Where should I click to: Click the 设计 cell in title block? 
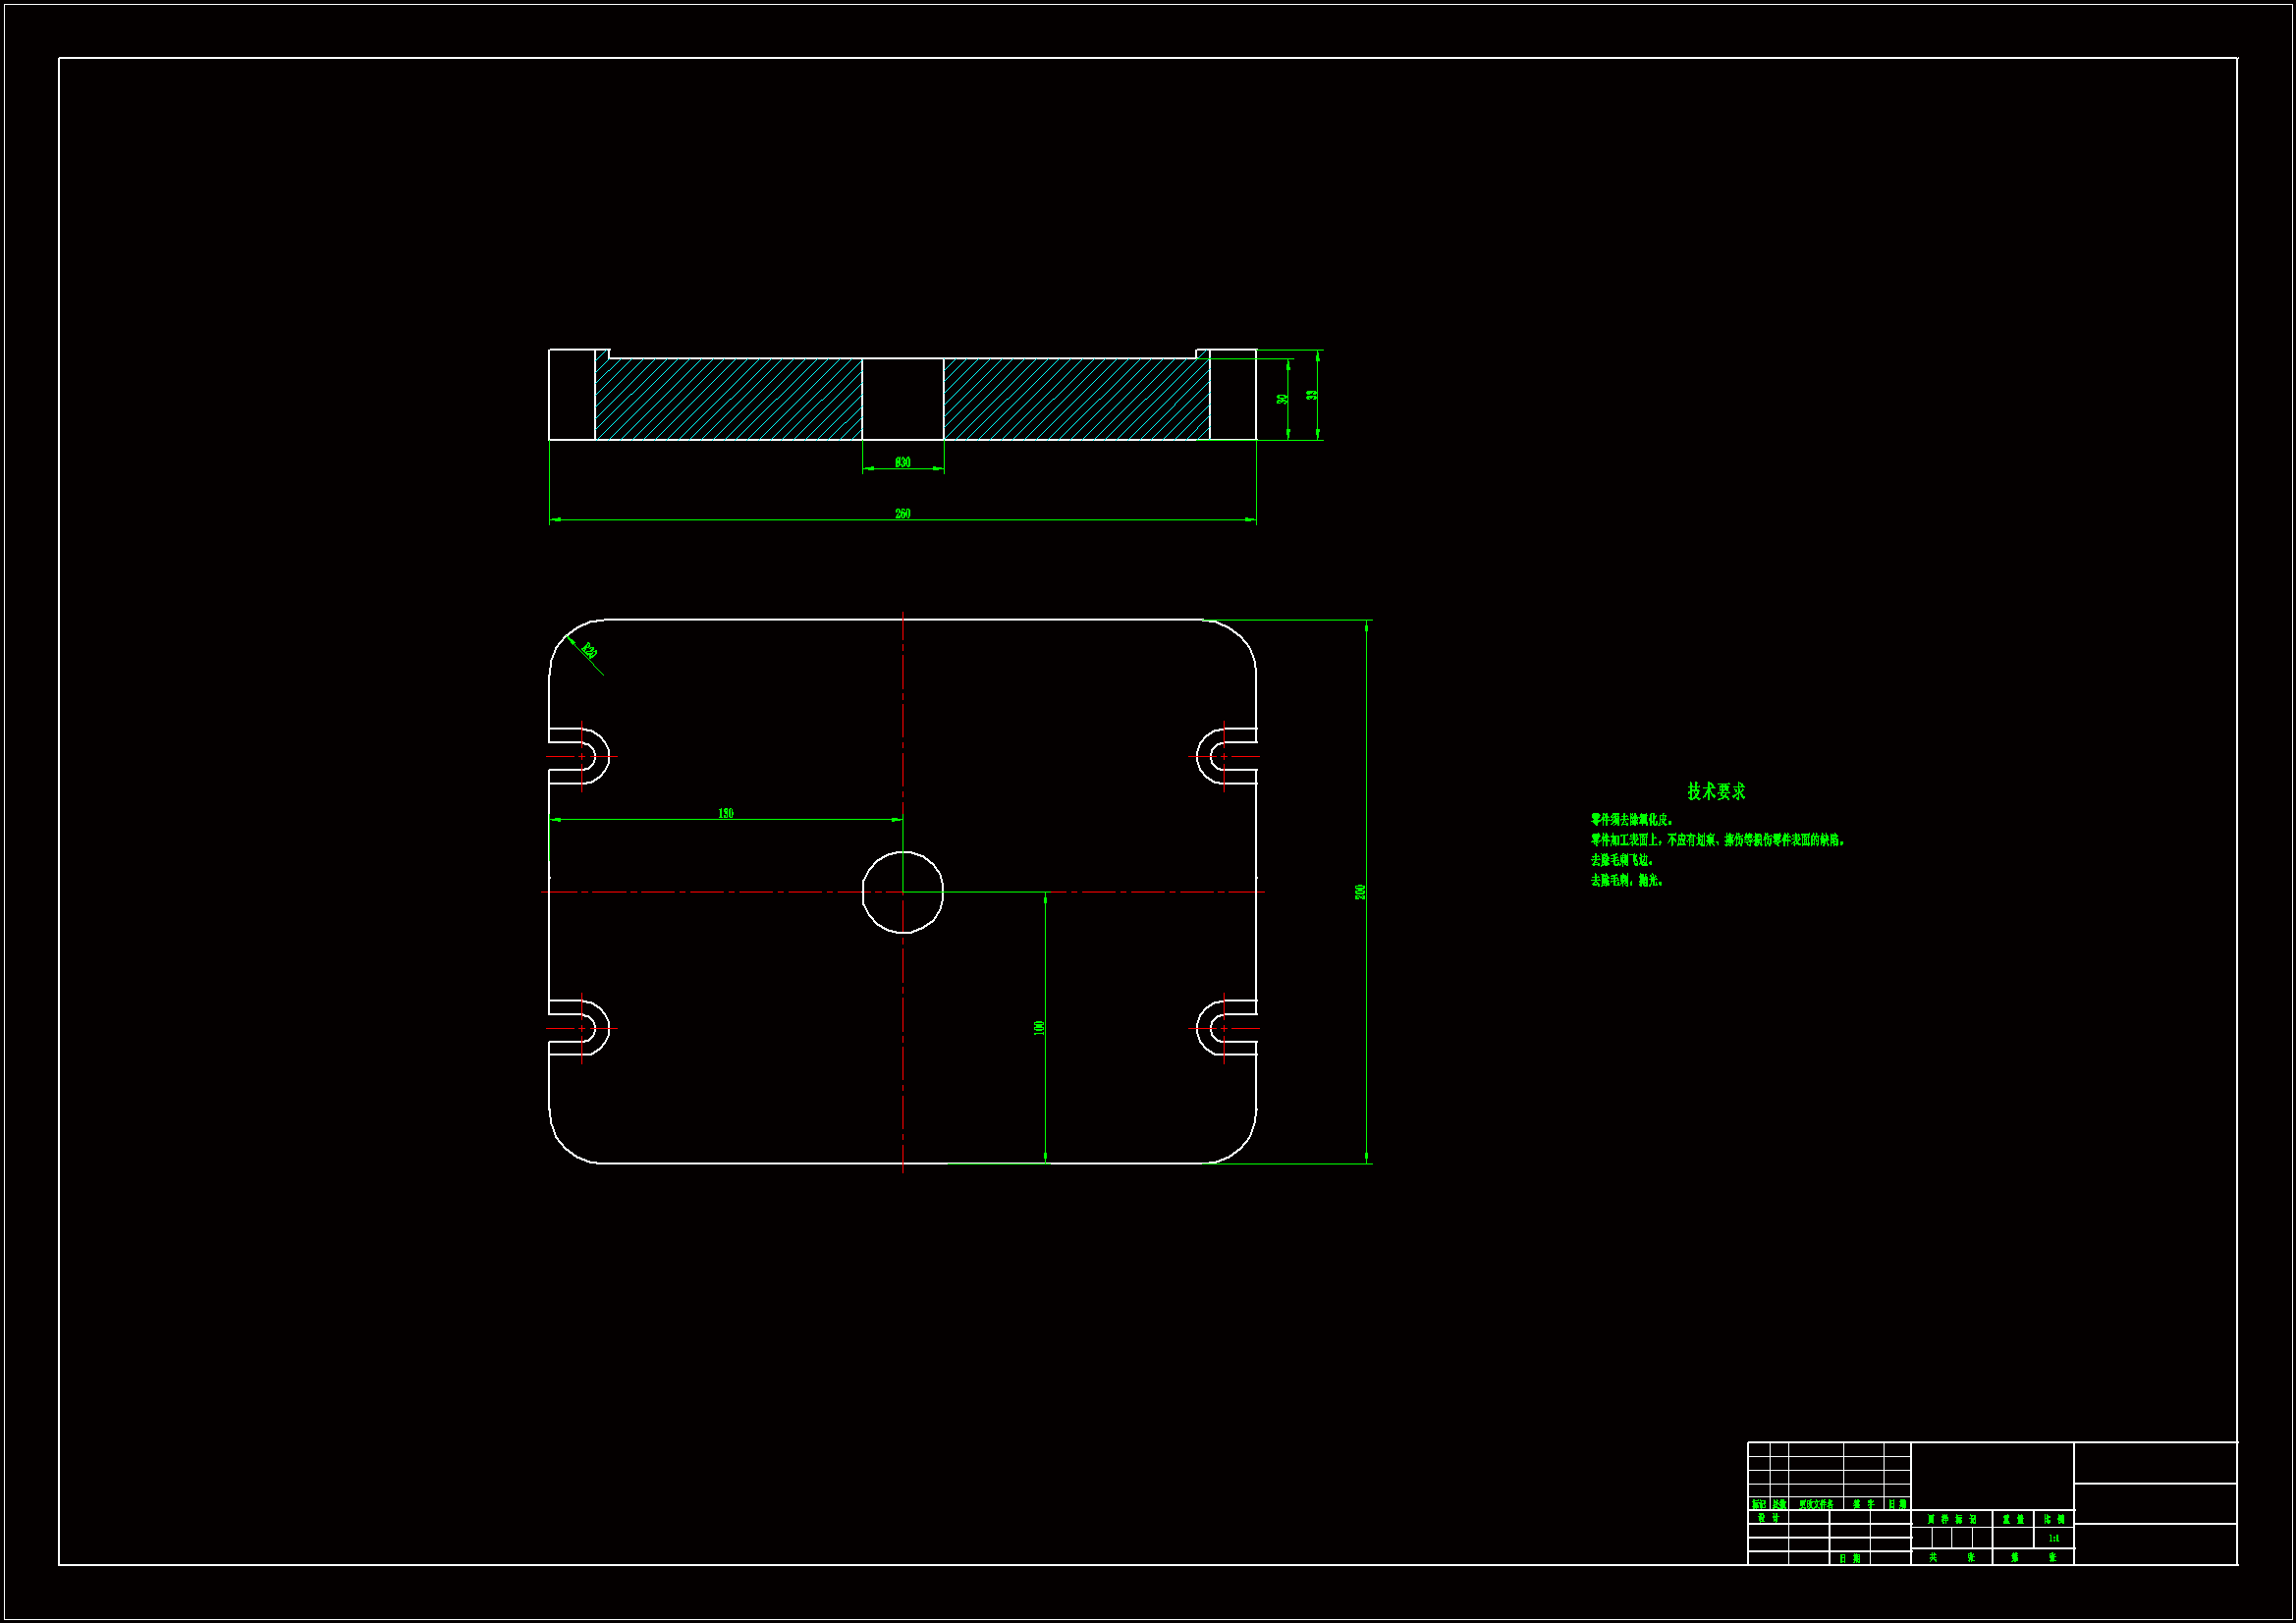tap(1768, 1517)
